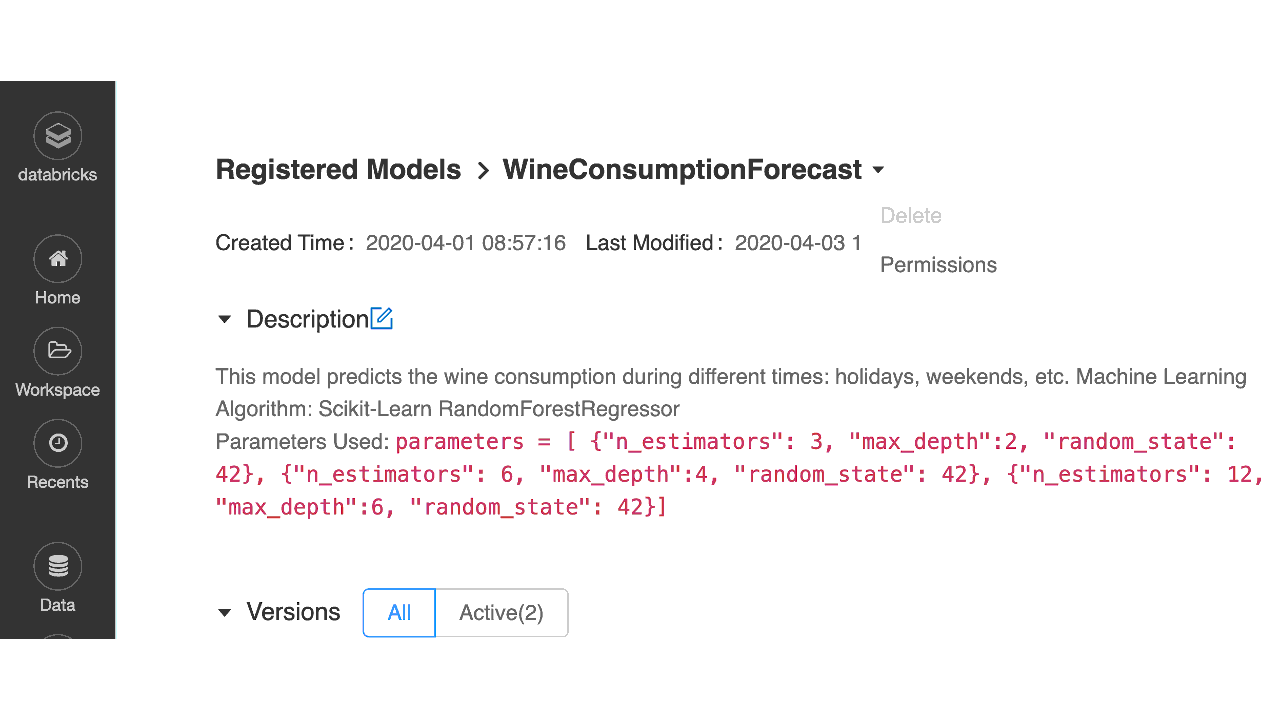Open the Permissions menu option

click(x=938, y=264)
